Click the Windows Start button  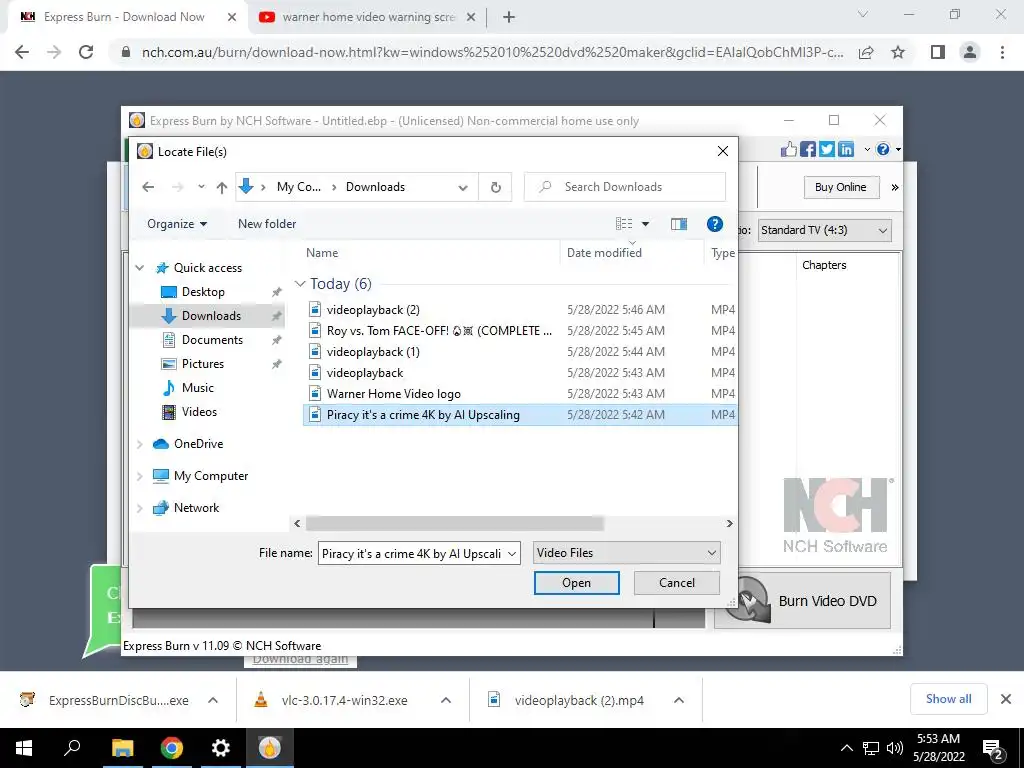click(24, 748)
